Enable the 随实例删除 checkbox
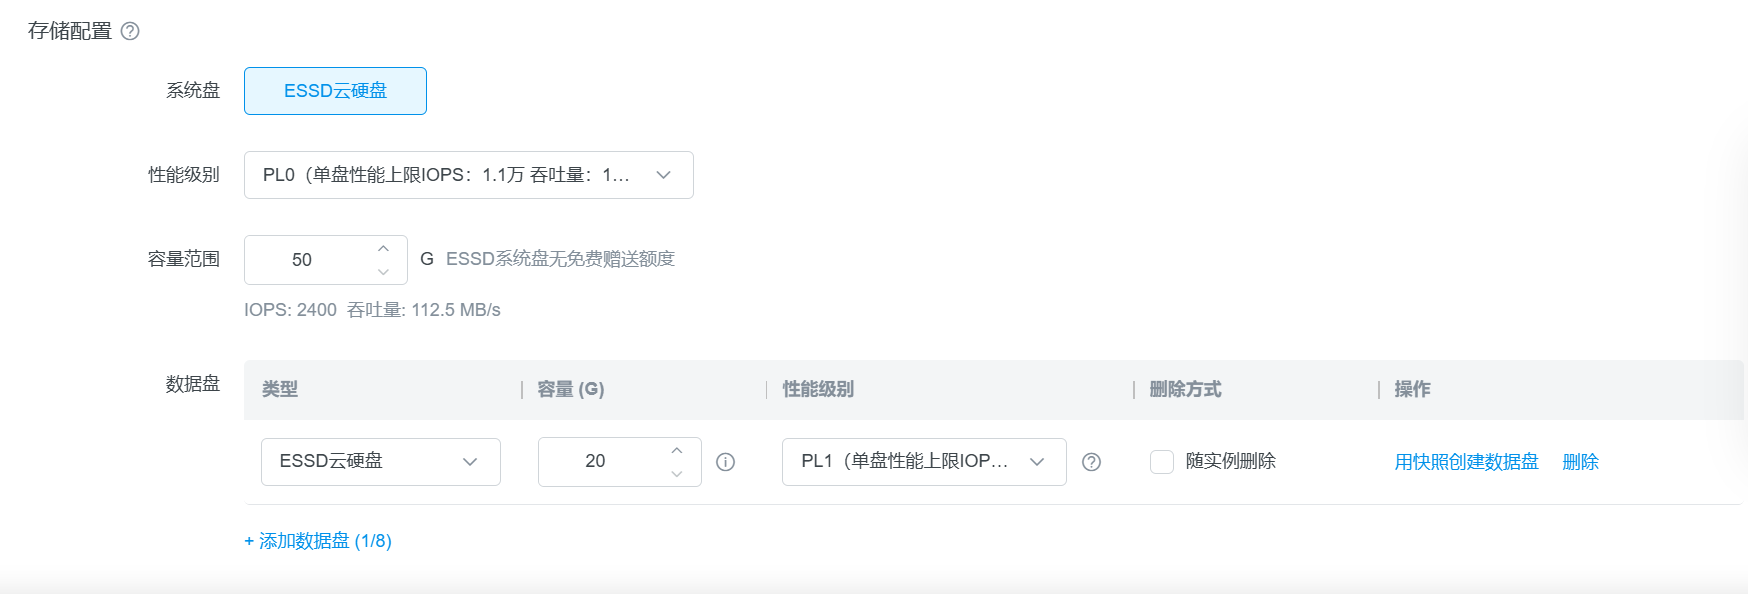1748x596 pixels. click(1162, 462)
